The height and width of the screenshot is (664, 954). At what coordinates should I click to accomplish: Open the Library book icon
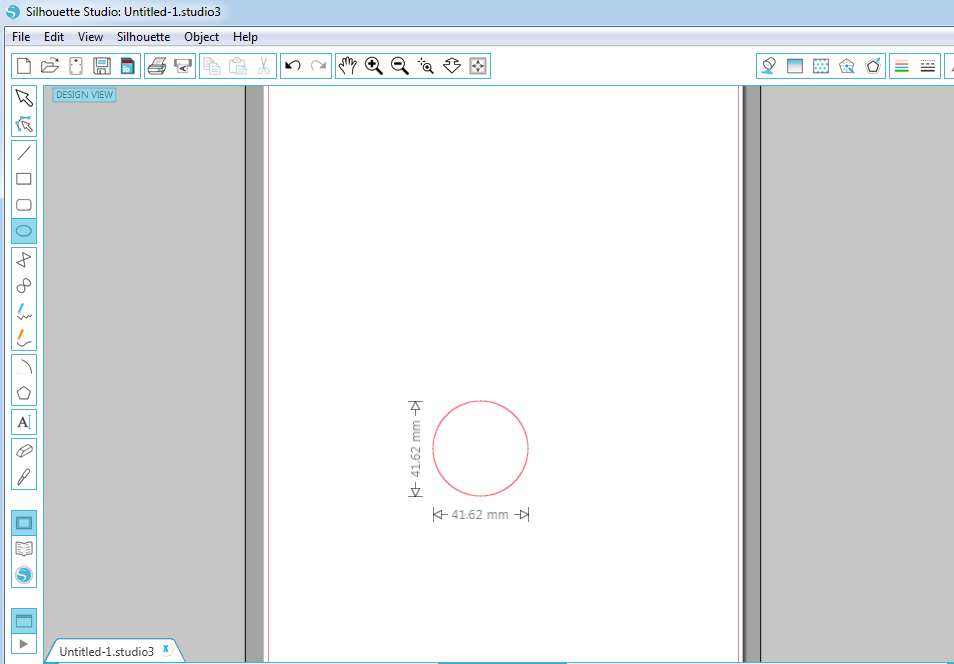[x=24, y=549]
